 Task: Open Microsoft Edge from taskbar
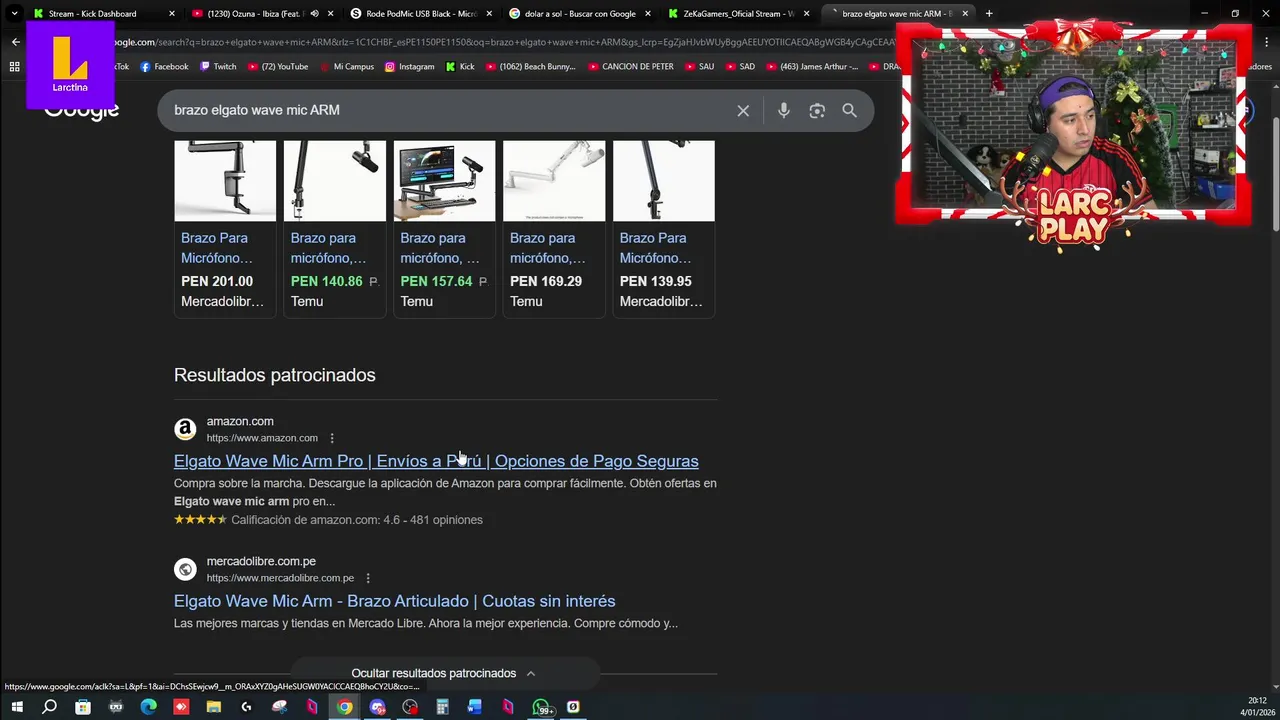coord(148,707)
